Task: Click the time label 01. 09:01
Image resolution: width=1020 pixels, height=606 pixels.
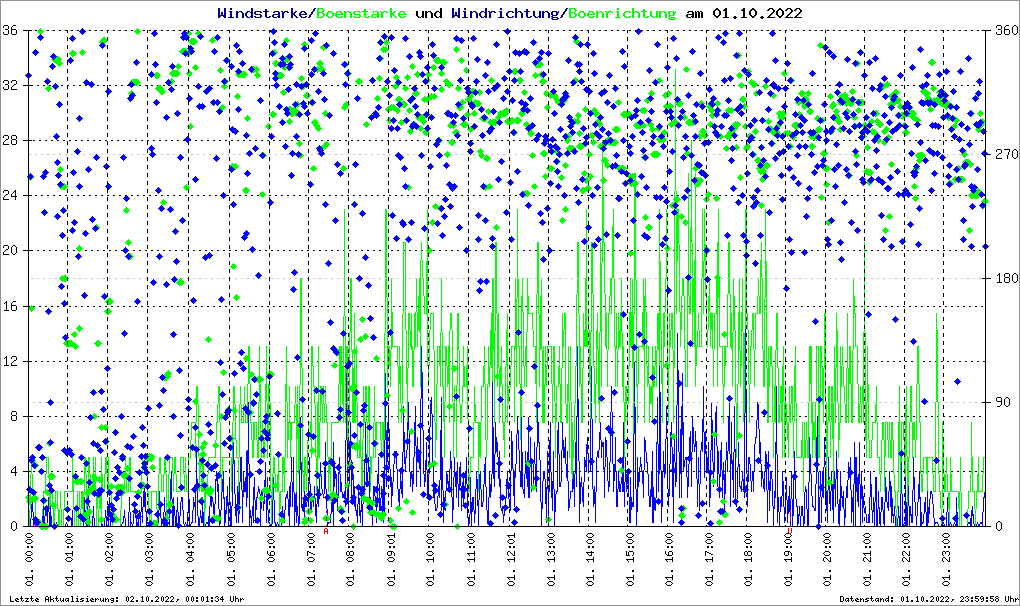Action: coord(391,560)
